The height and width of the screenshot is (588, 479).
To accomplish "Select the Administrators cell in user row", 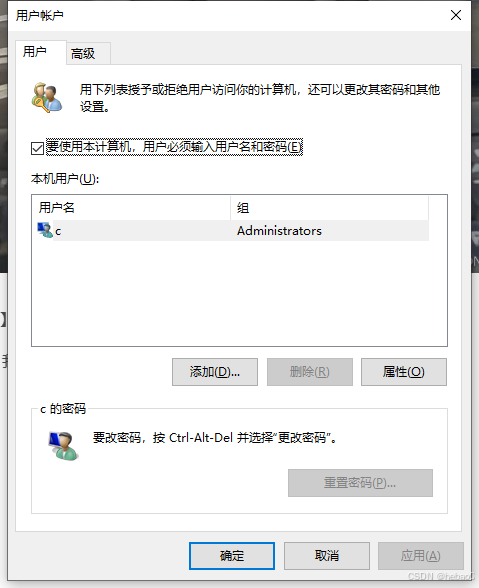I will pyautogui.click(x=279, y=231).
